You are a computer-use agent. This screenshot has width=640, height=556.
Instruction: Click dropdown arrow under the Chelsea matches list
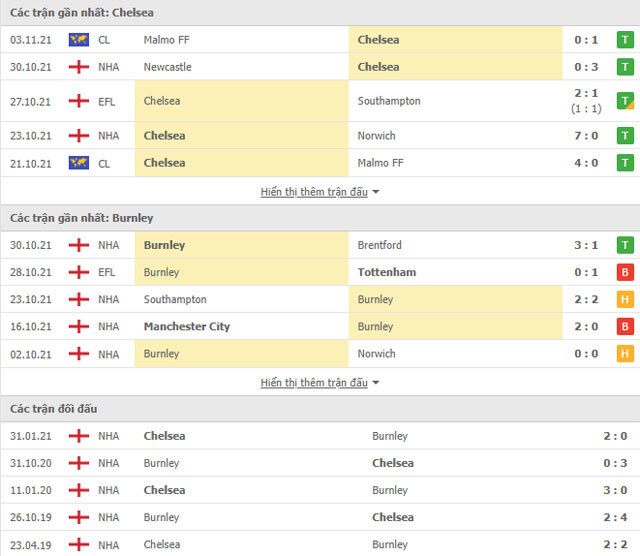pos(376,192)
